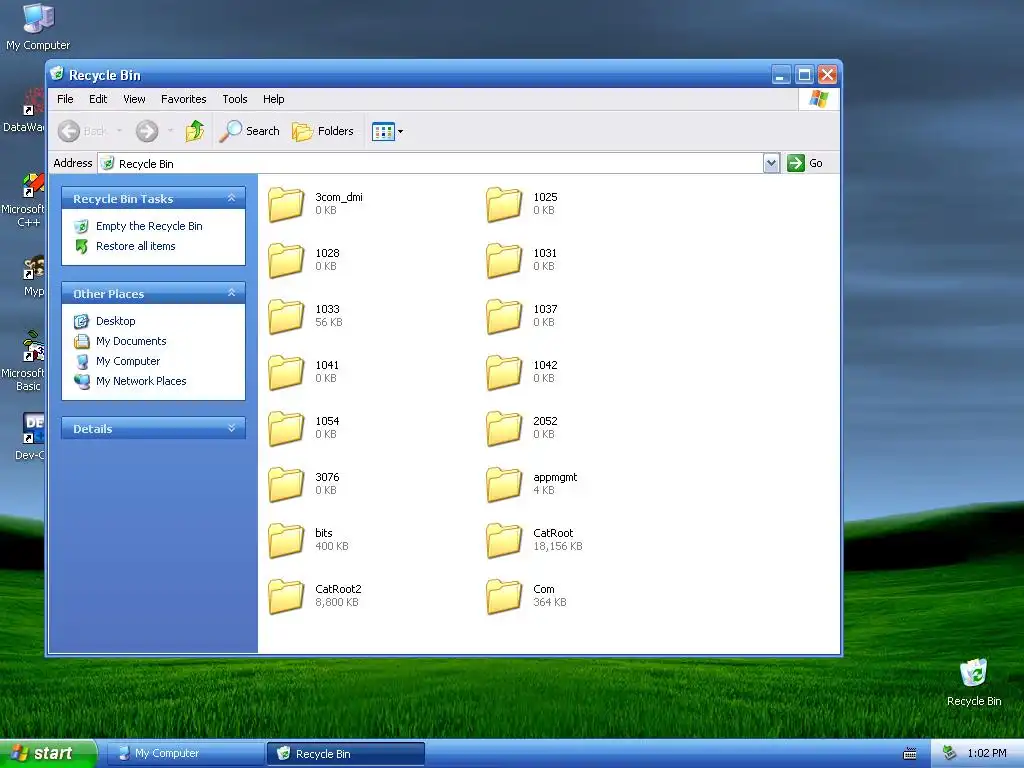
Task: Open the Back history dropdown arrow
Action: (119, 131)
